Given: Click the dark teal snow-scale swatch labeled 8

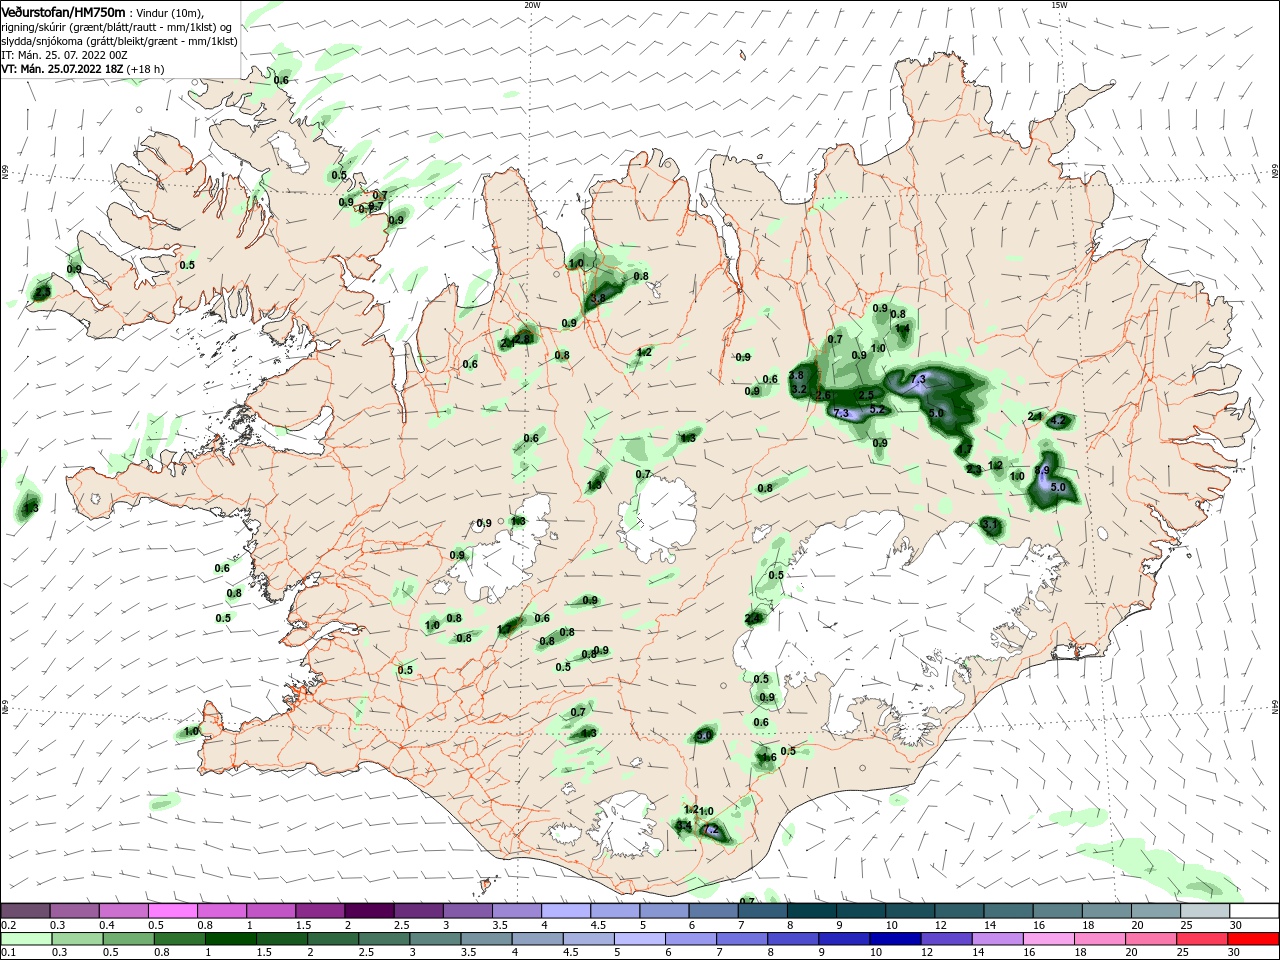Looking at the screenshot, I should click(x=811, y=911).
